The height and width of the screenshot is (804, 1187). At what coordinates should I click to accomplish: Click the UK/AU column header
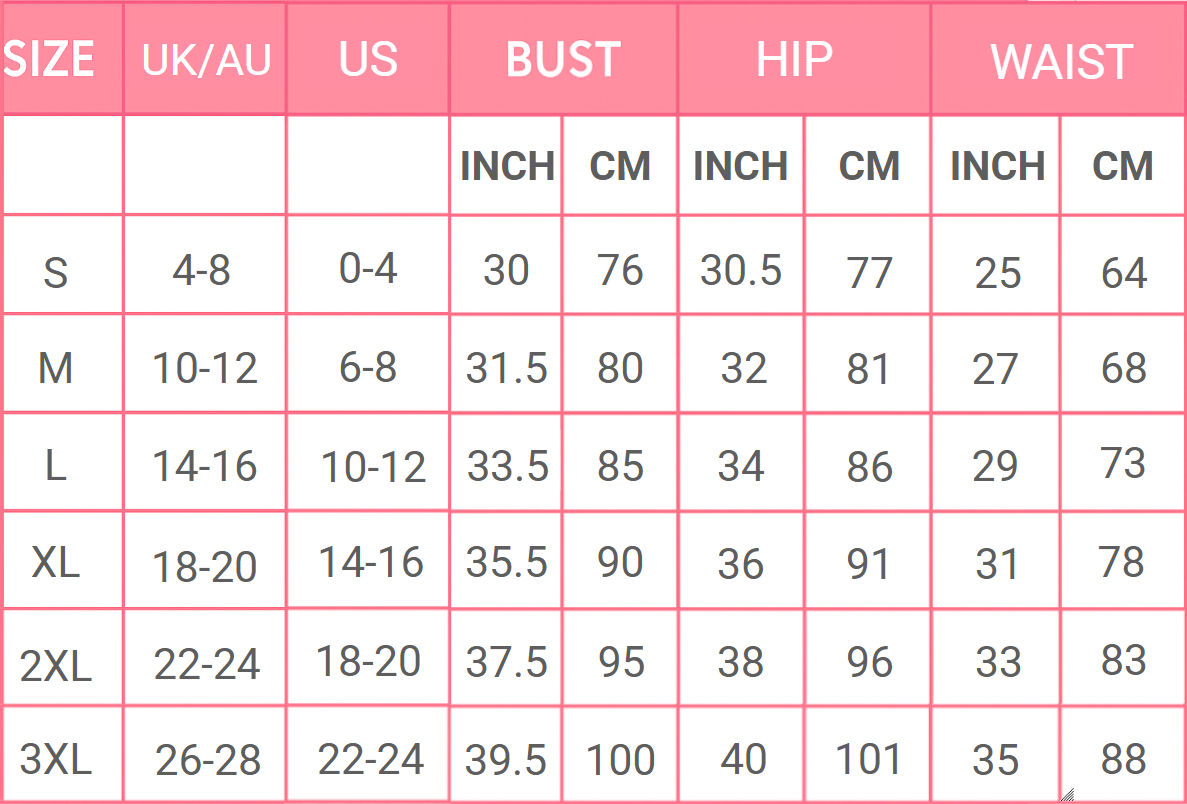tap(206, 60)
